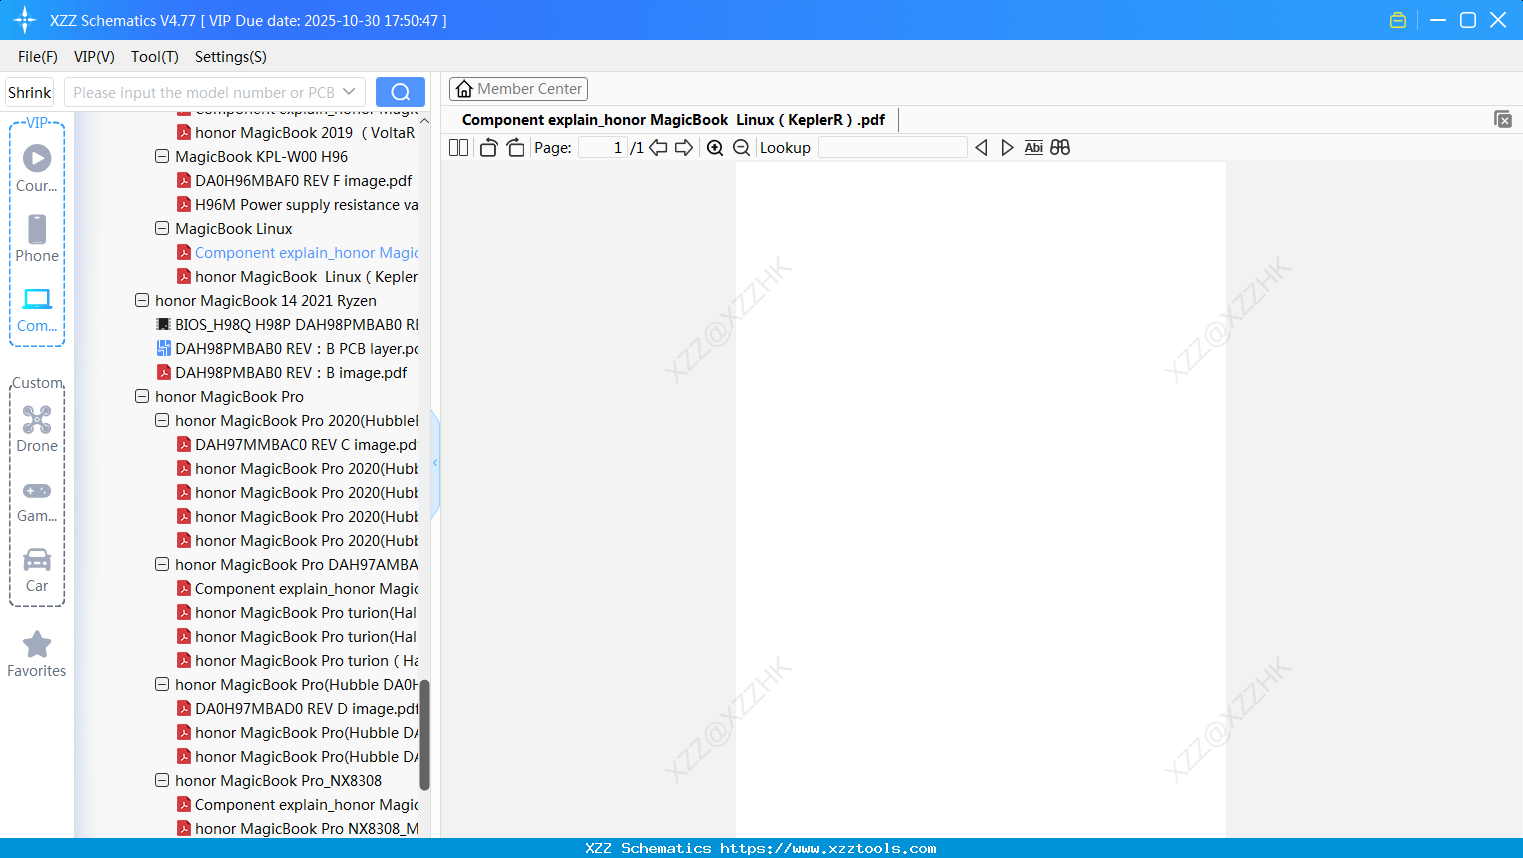
Task: Open DA0H96MBAF0 REV F image.pdf
Action: pyautogui.click(x=304, y=181)
